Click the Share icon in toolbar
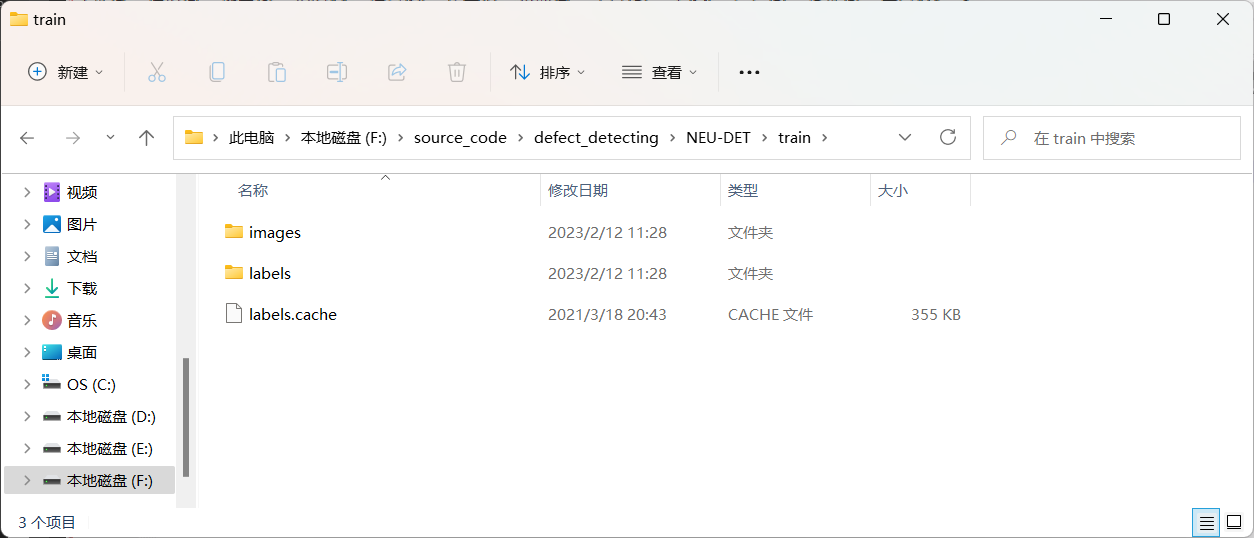 [397, 72]
